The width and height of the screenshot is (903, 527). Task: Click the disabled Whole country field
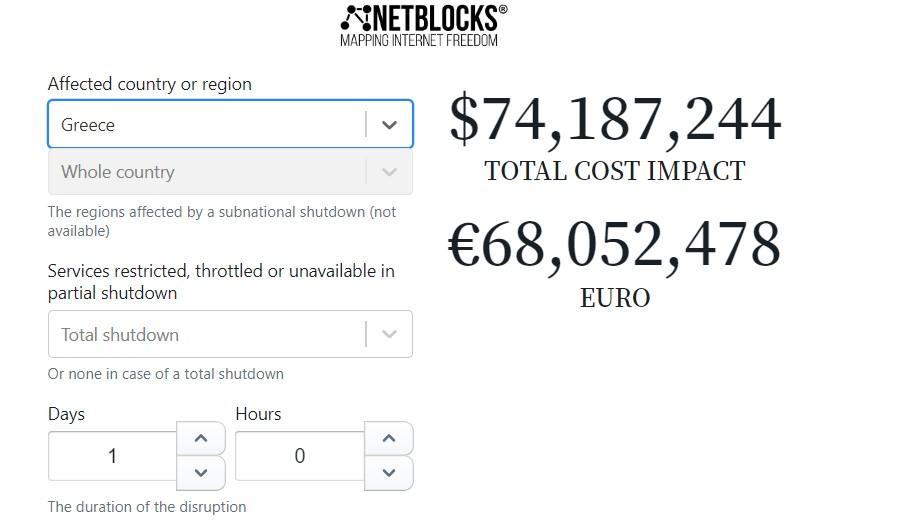[230, 172]
